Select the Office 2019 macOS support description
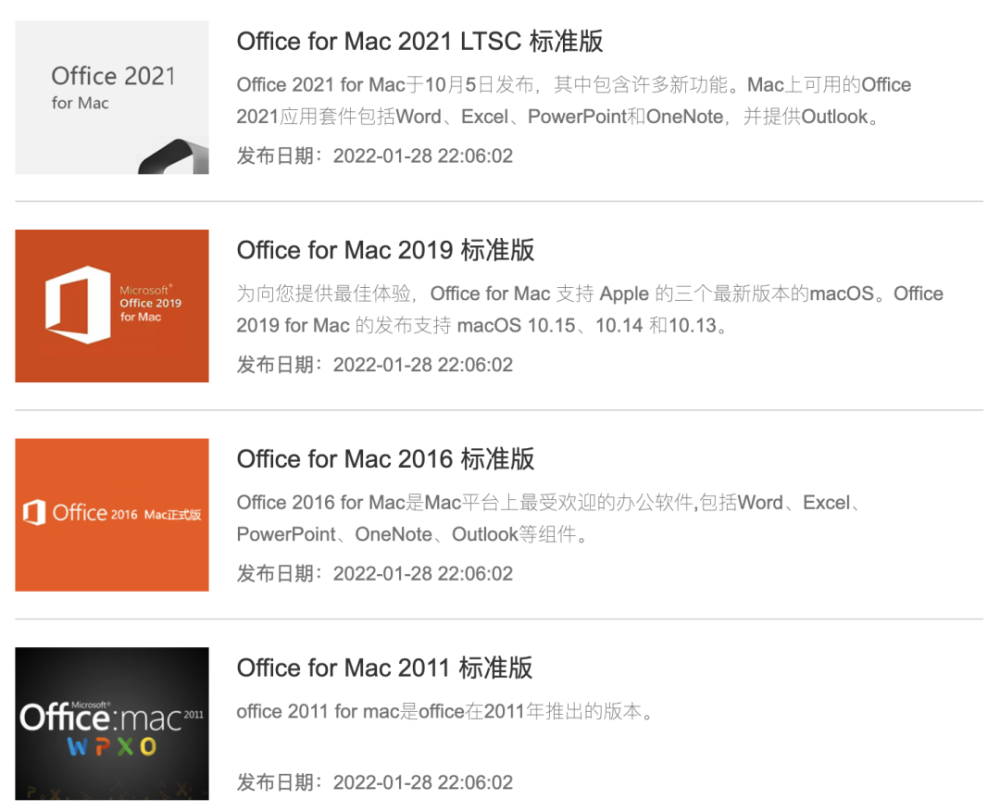 [590, 309]
